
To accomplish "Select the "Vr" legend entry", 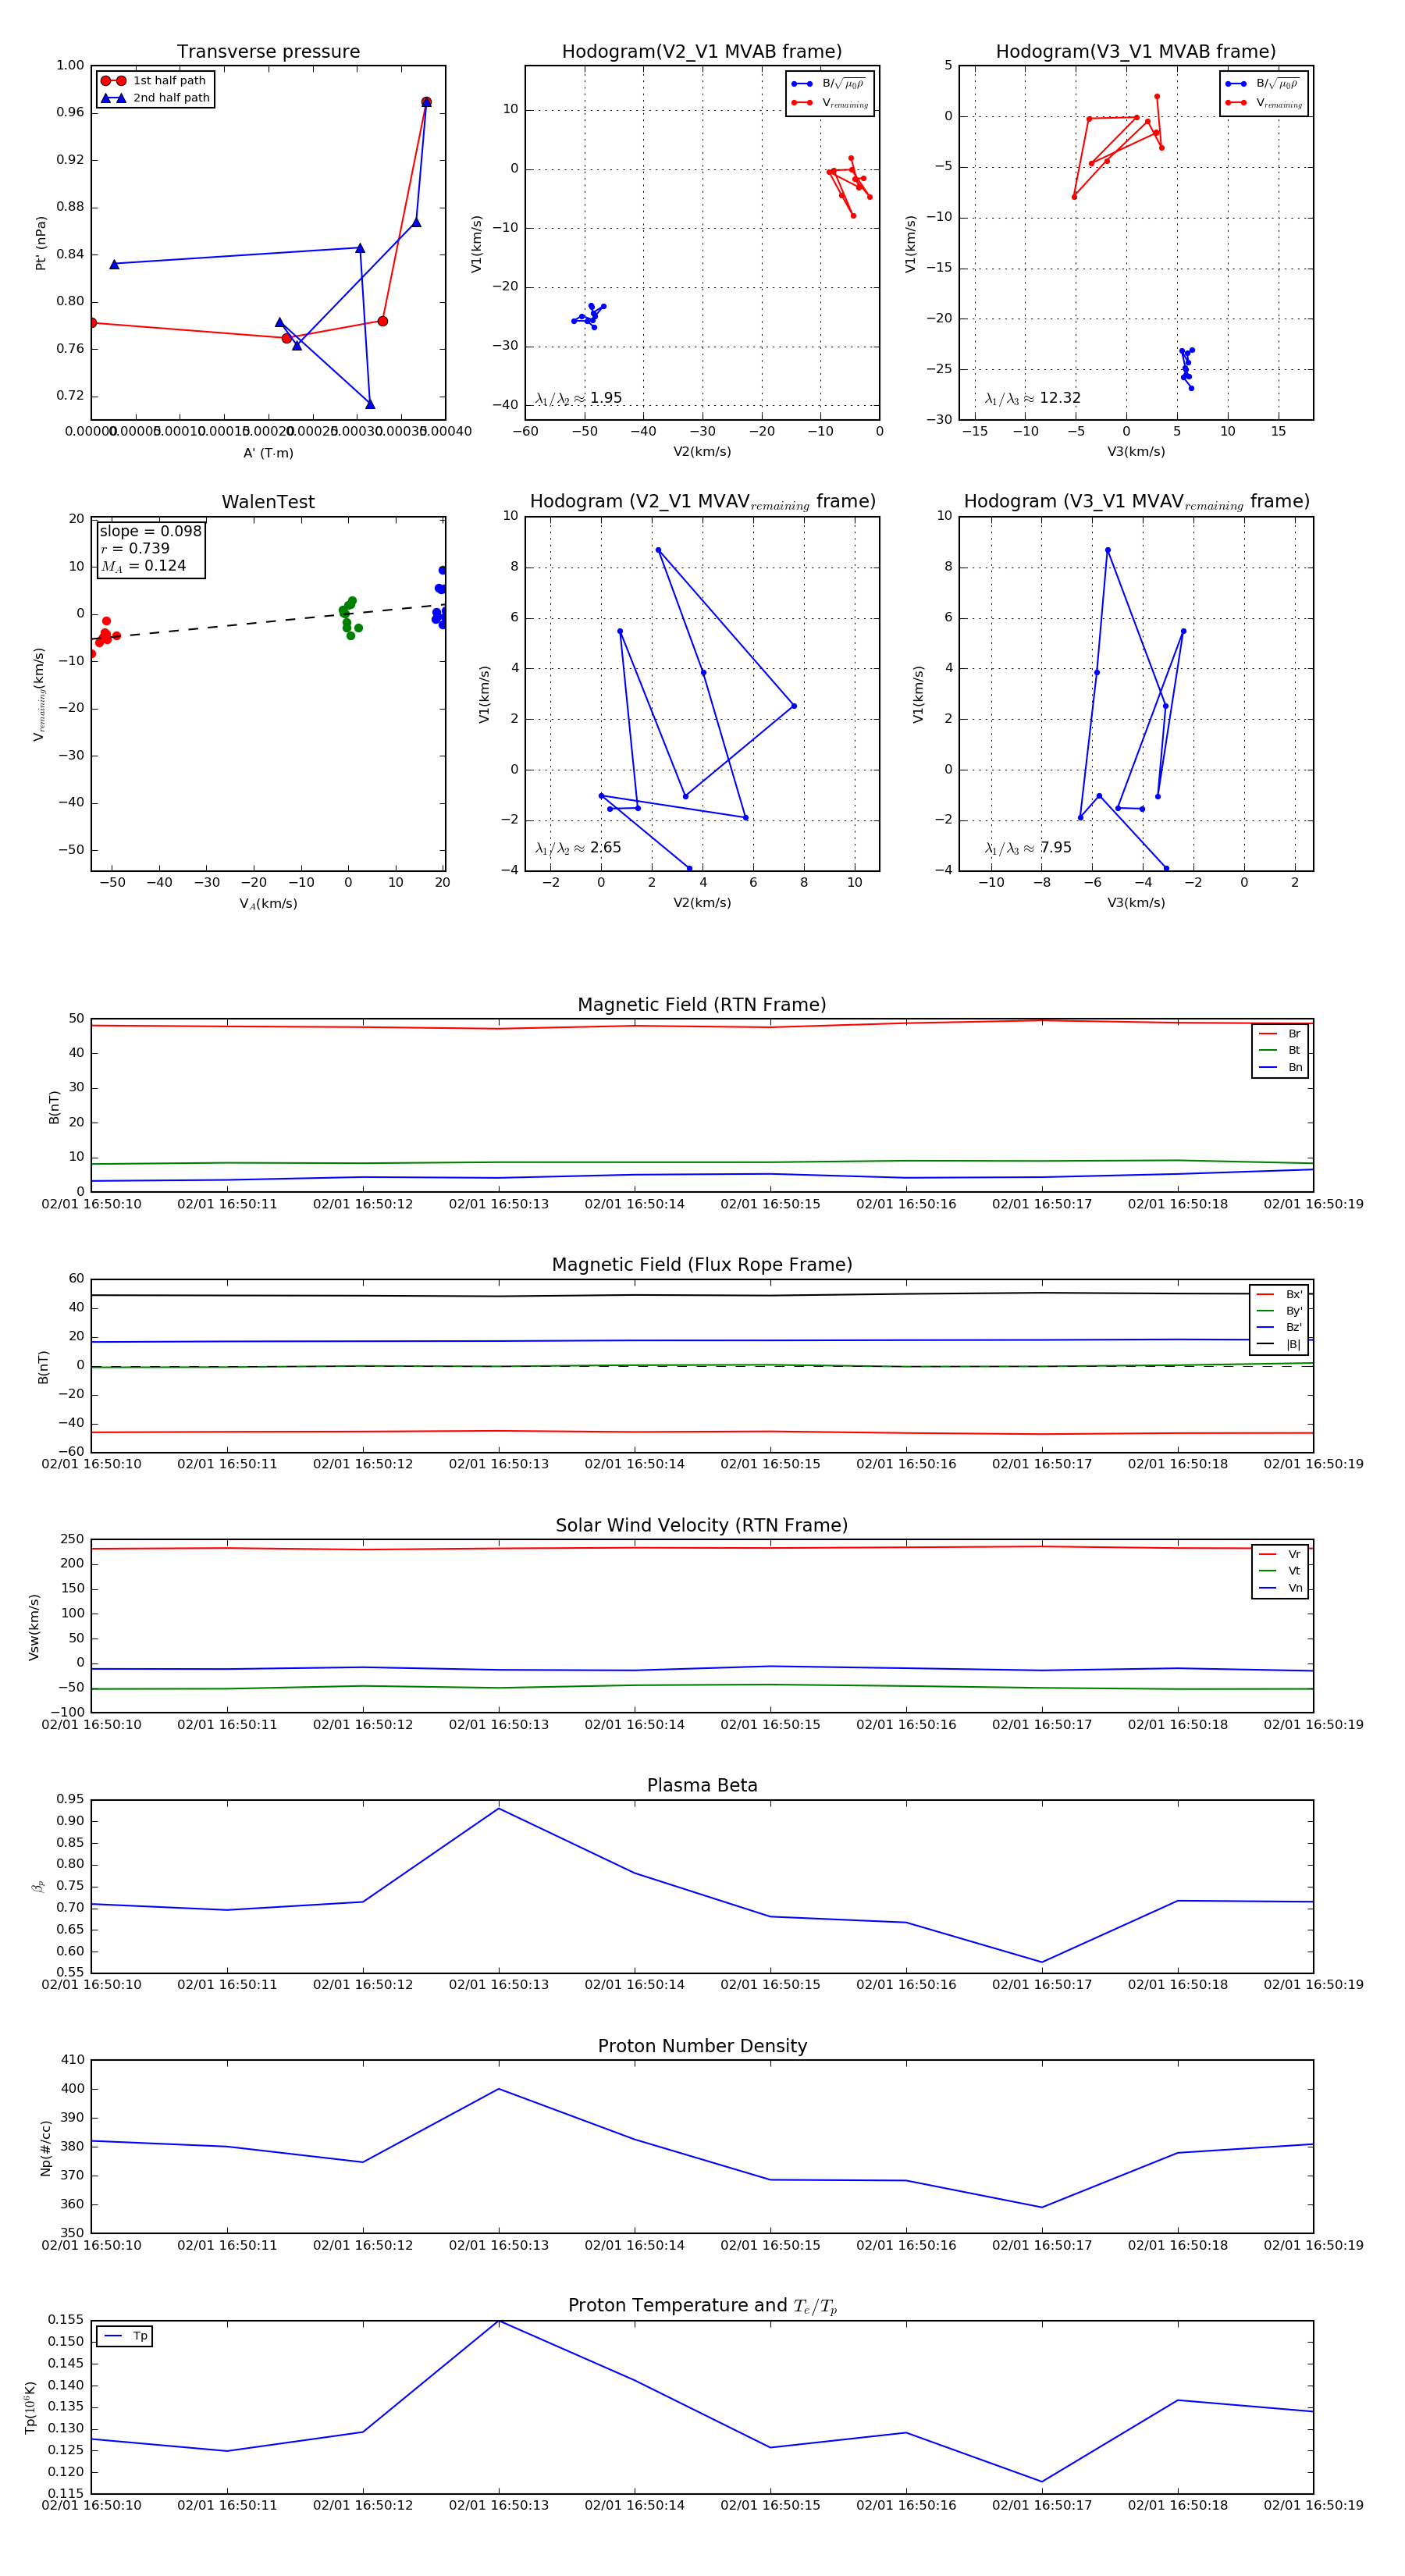I will click(x=1280, y=1554).
